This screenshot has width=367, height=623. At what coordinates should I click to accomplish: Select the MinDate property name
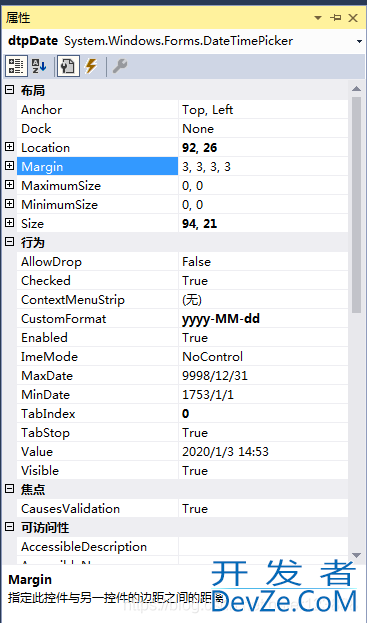(x=45, y=395)
